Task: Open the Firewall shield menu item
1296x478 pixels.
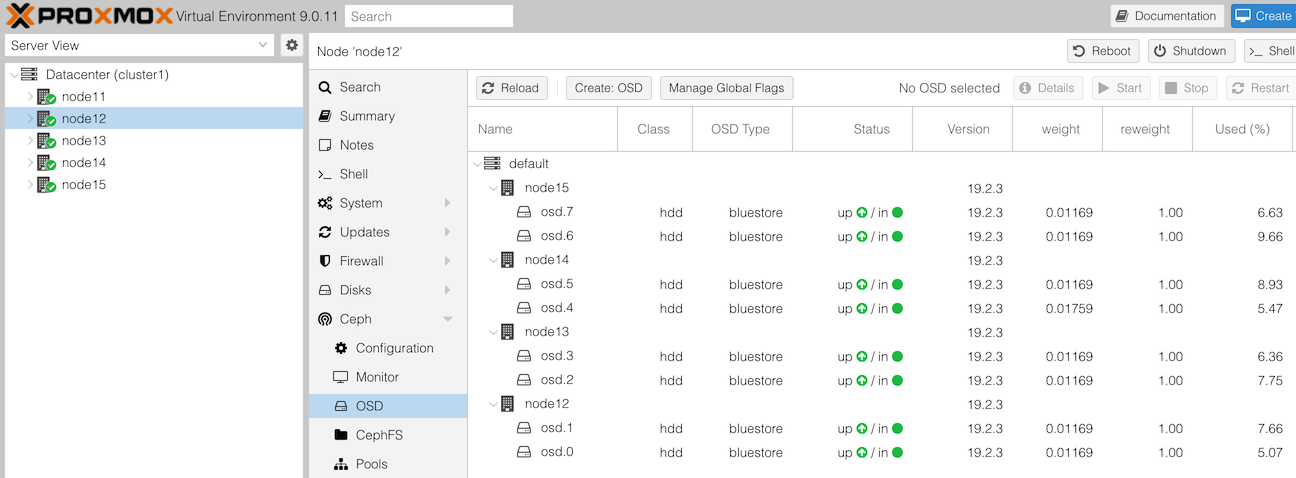Action: (361, 261)
